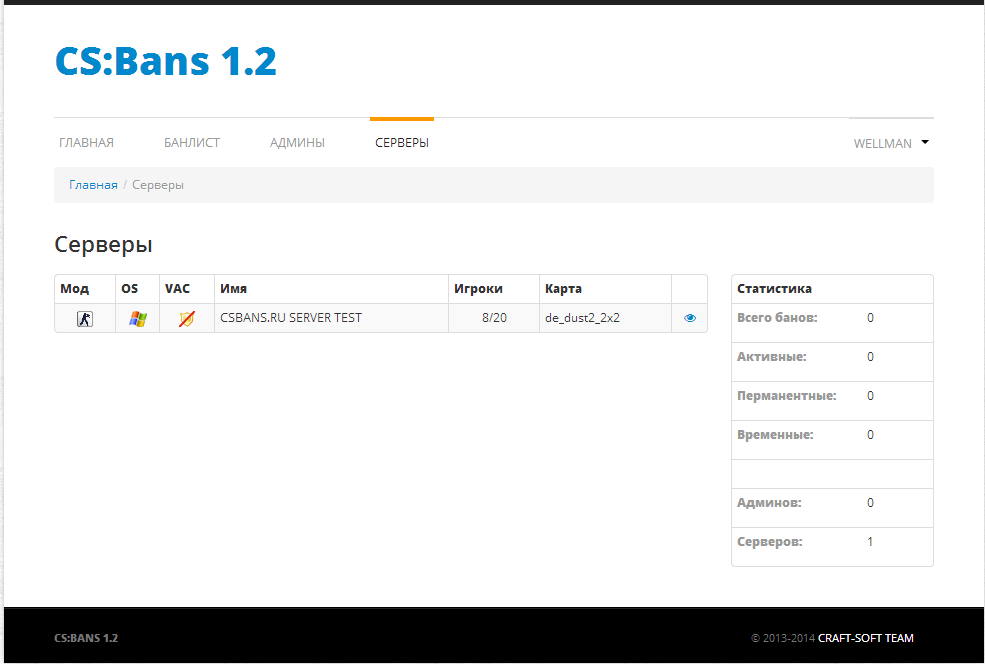This screenshot has height=664, width=985.
Task: Click the Windows OS icon in server row
Action: (x=138, y=318)
